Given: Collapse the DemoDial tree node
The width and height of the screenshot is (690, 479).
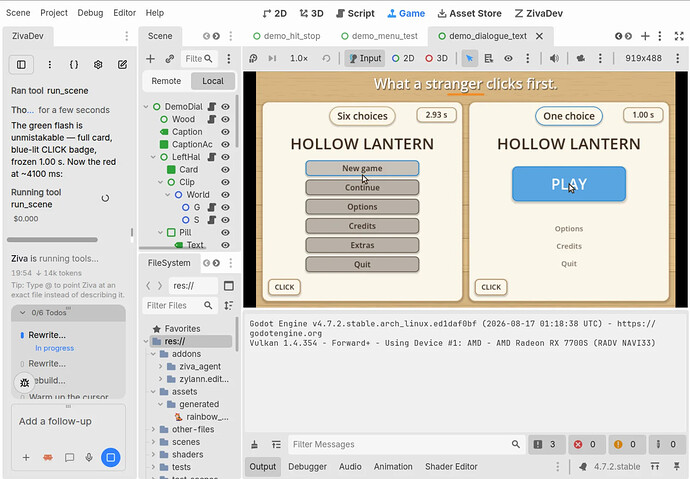Looking at the screenshot, I should [x=146, y=106].
